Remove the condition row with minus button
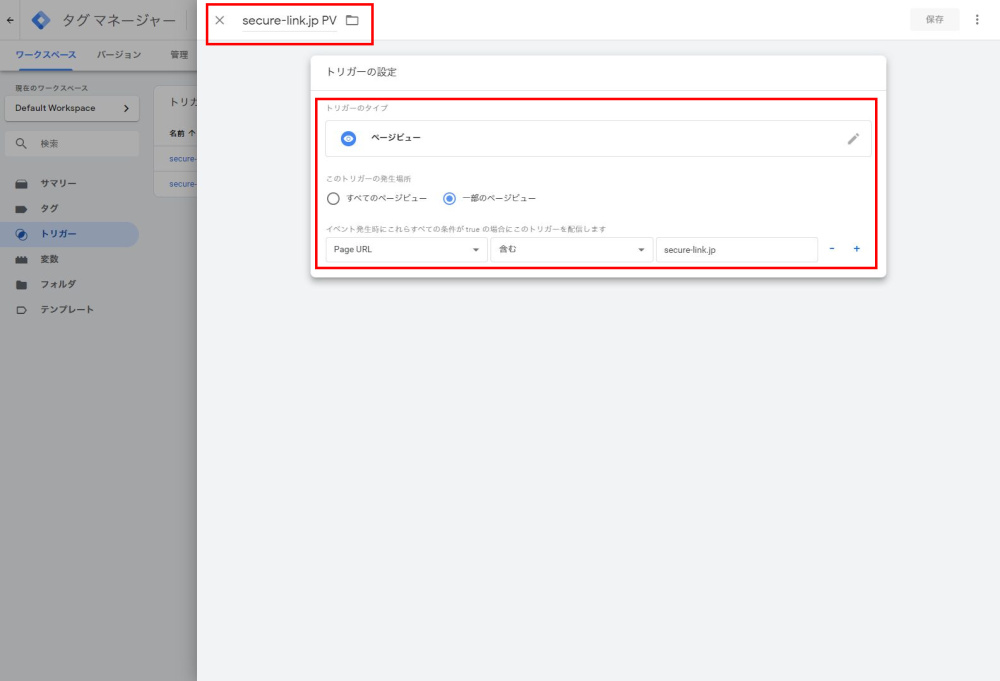1000x681 pixels. [x=832, y=249]
